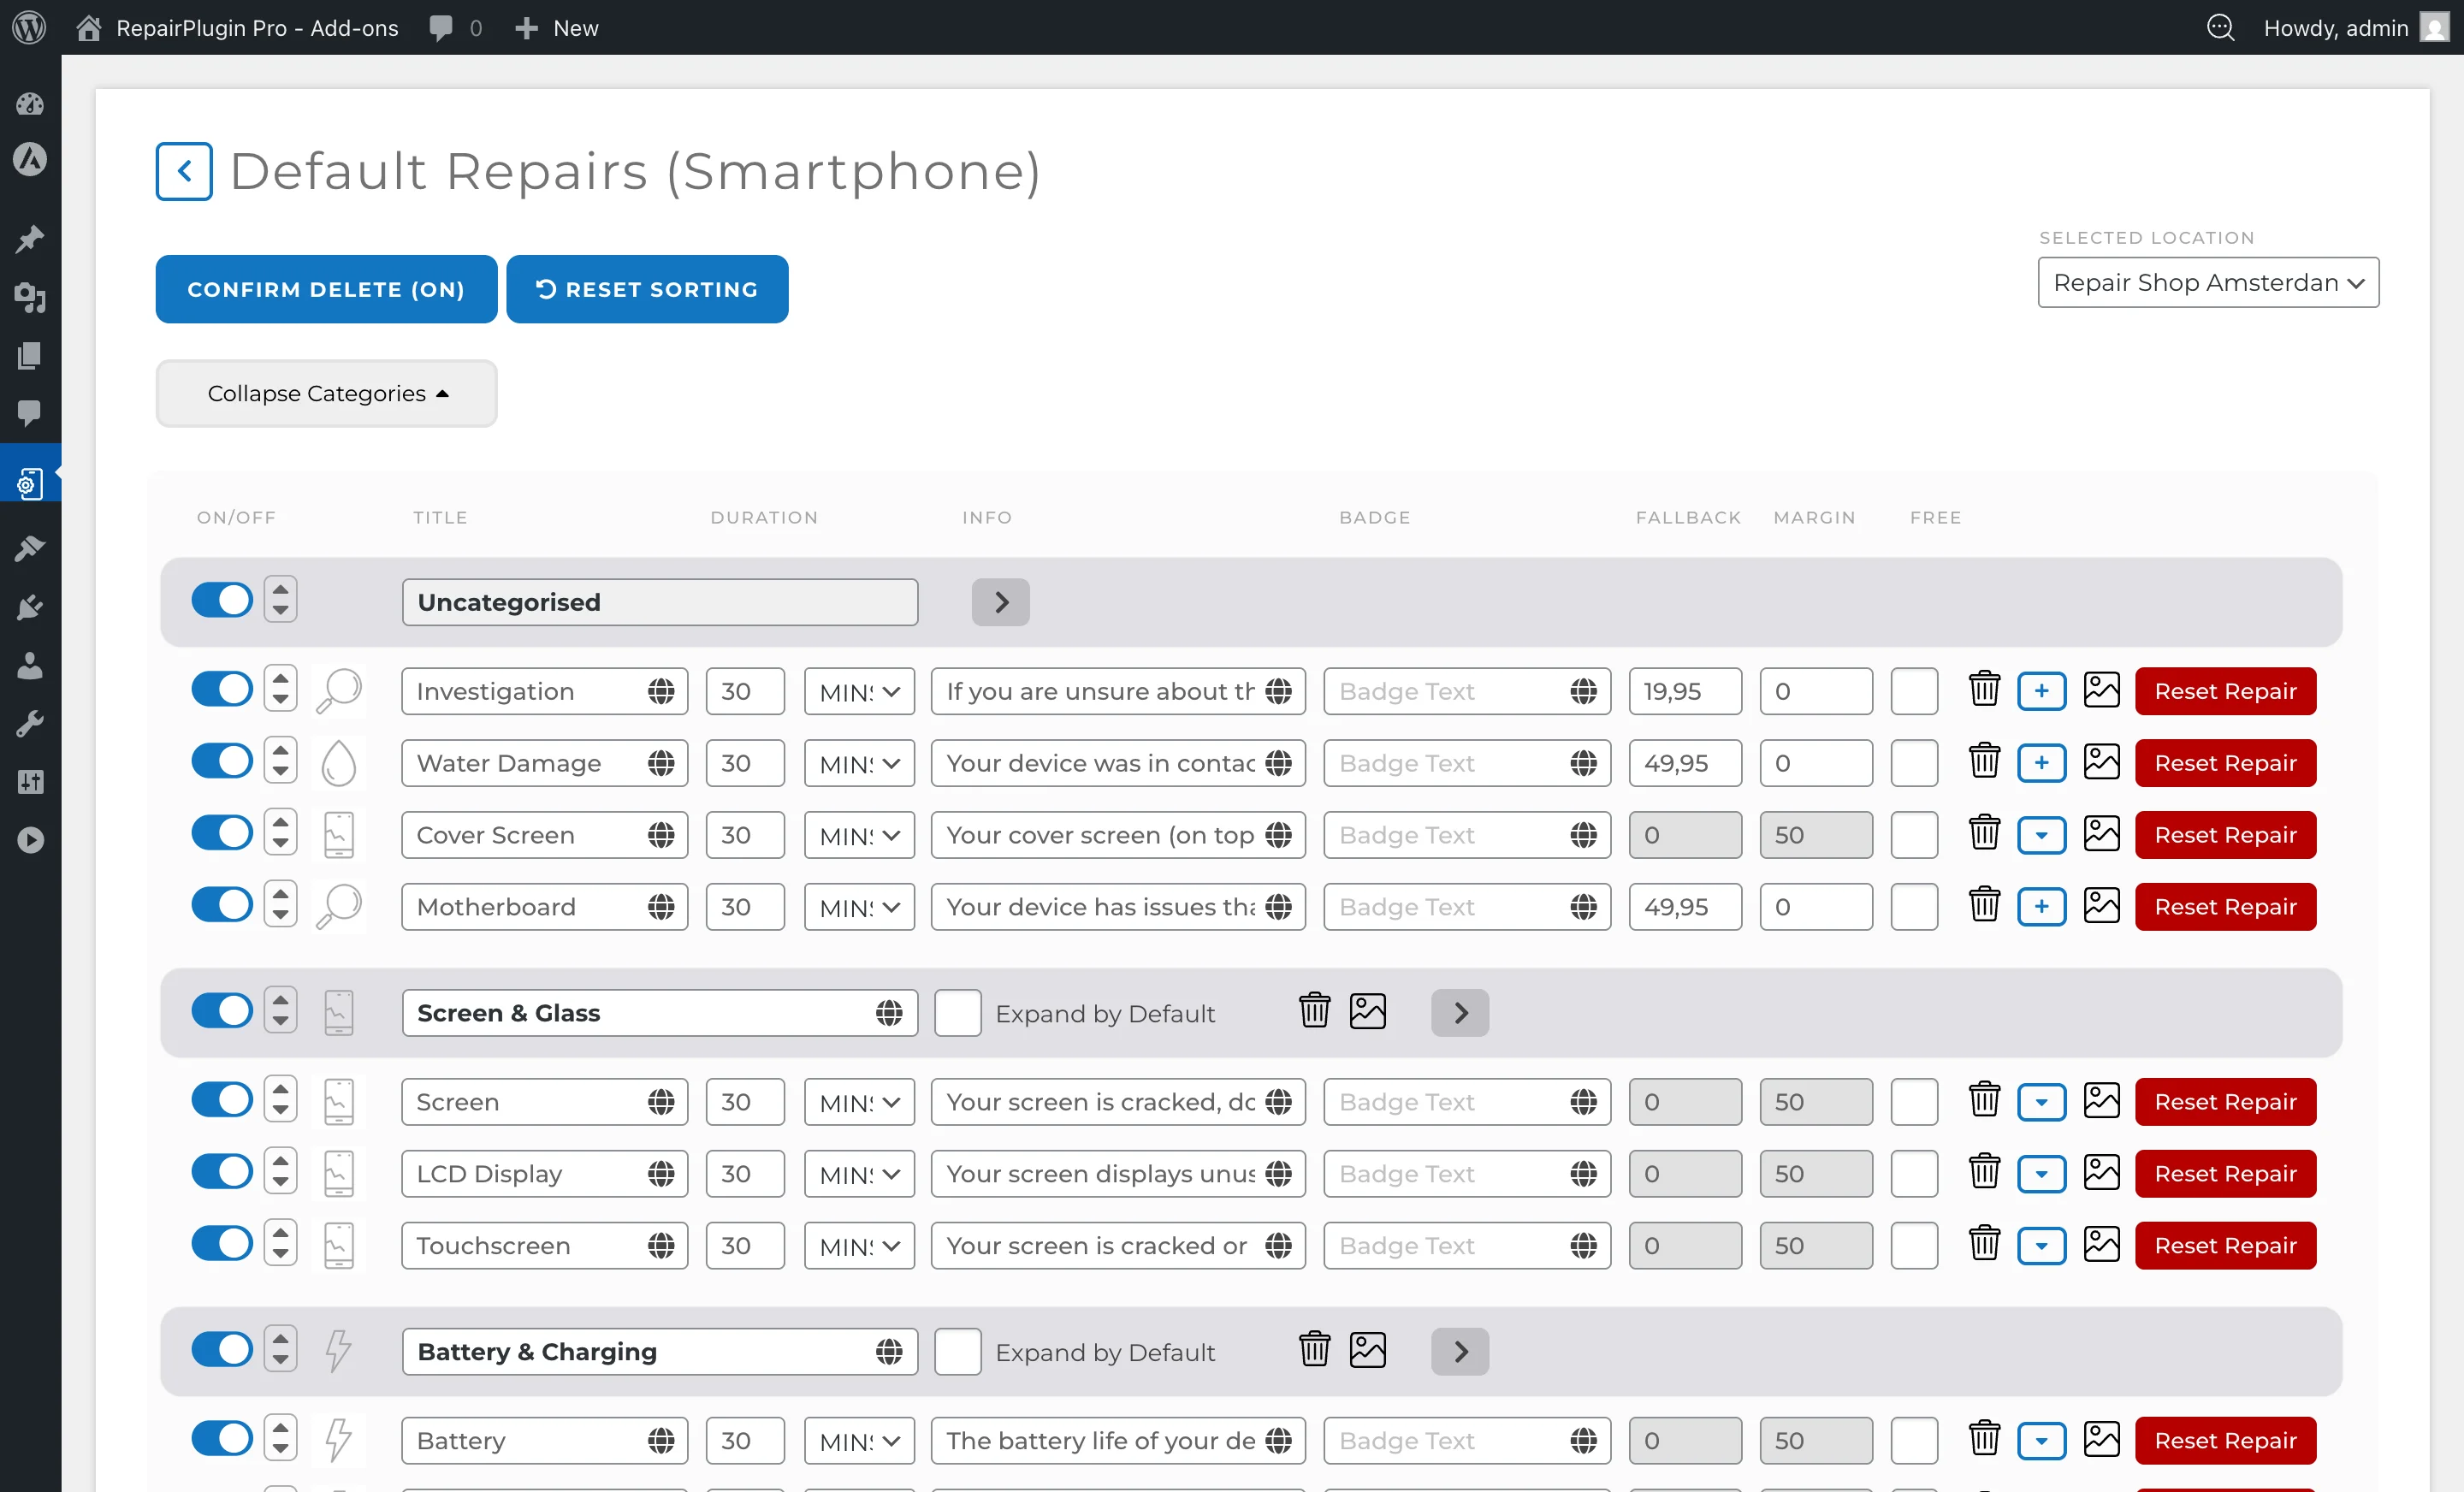
Task: Open duration unit dropdown for Touchscreen
Action: click(x=859, y=1245)
